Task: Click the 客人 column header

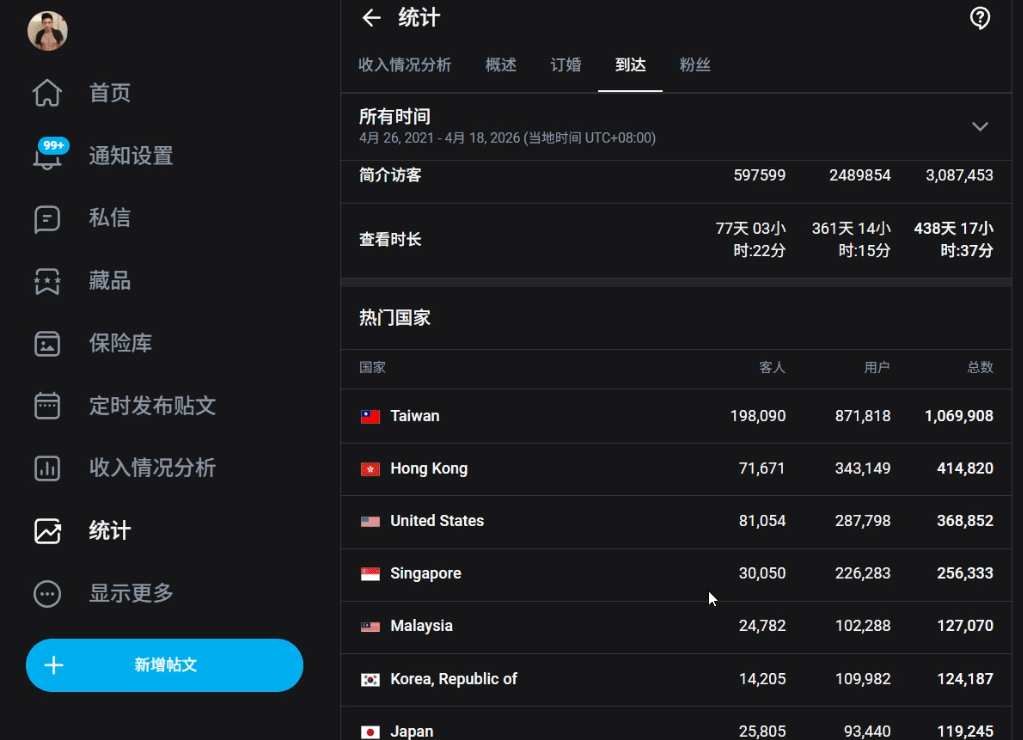Action: pos(772,367)
